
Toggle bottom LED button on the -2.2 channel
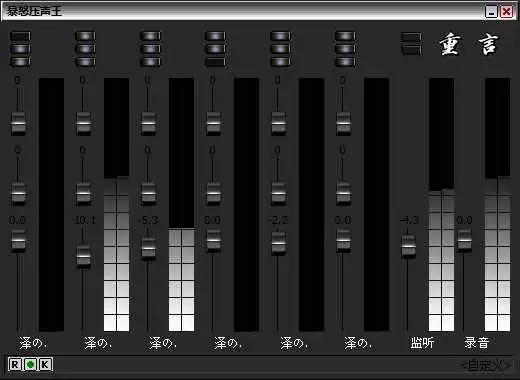[x=280, y=62]
